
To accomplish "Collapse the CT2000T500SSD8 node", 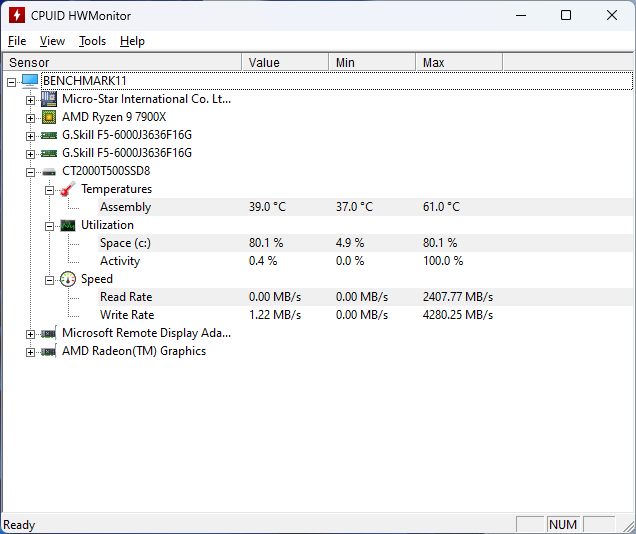I will coord(30,172).
